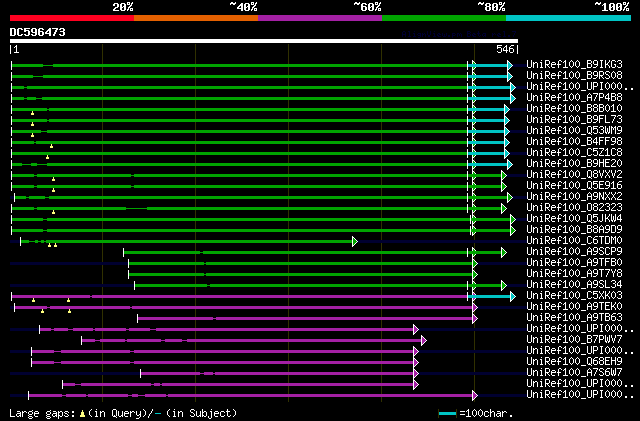Click the query name DC596473

(x=38, y=32)
